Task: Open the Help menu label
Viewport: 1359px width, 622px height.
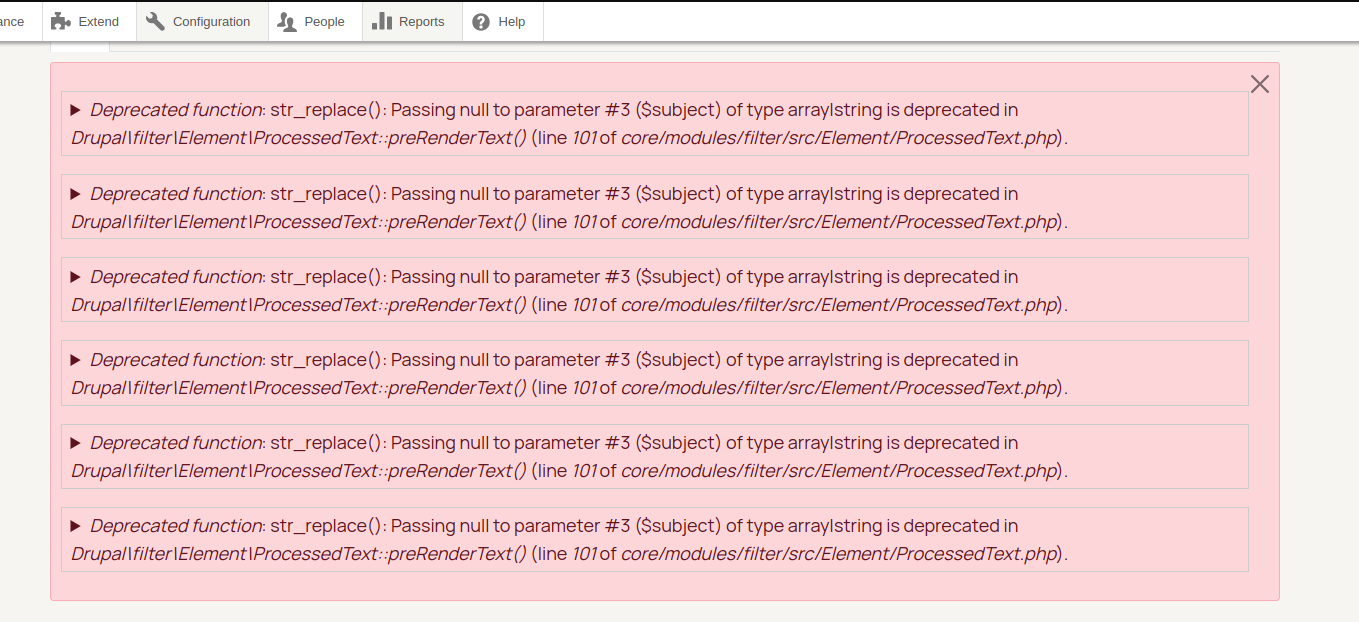Action: click(511, 21)
